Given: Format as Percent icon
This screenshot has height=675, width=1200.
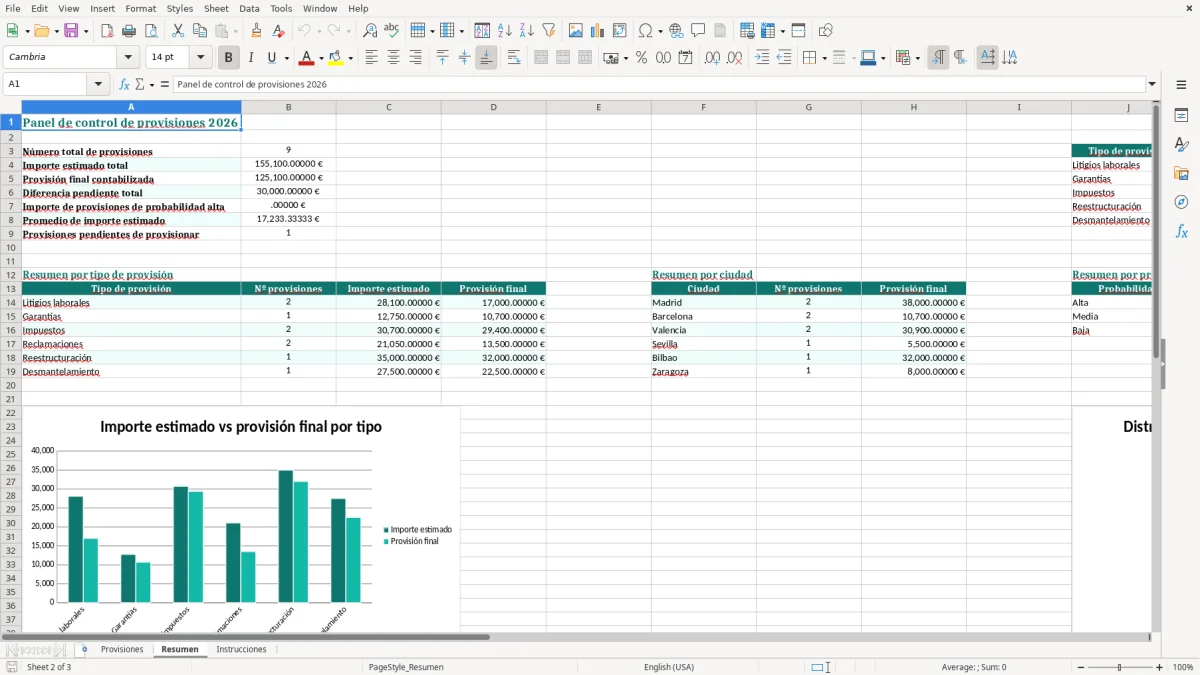Looking at the screenshot, I should [641, 58].
